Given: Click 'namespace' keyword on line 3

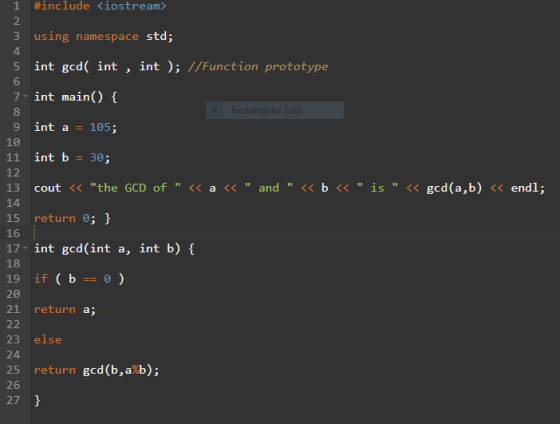Looking at the screenshot, I should [107, 36].
